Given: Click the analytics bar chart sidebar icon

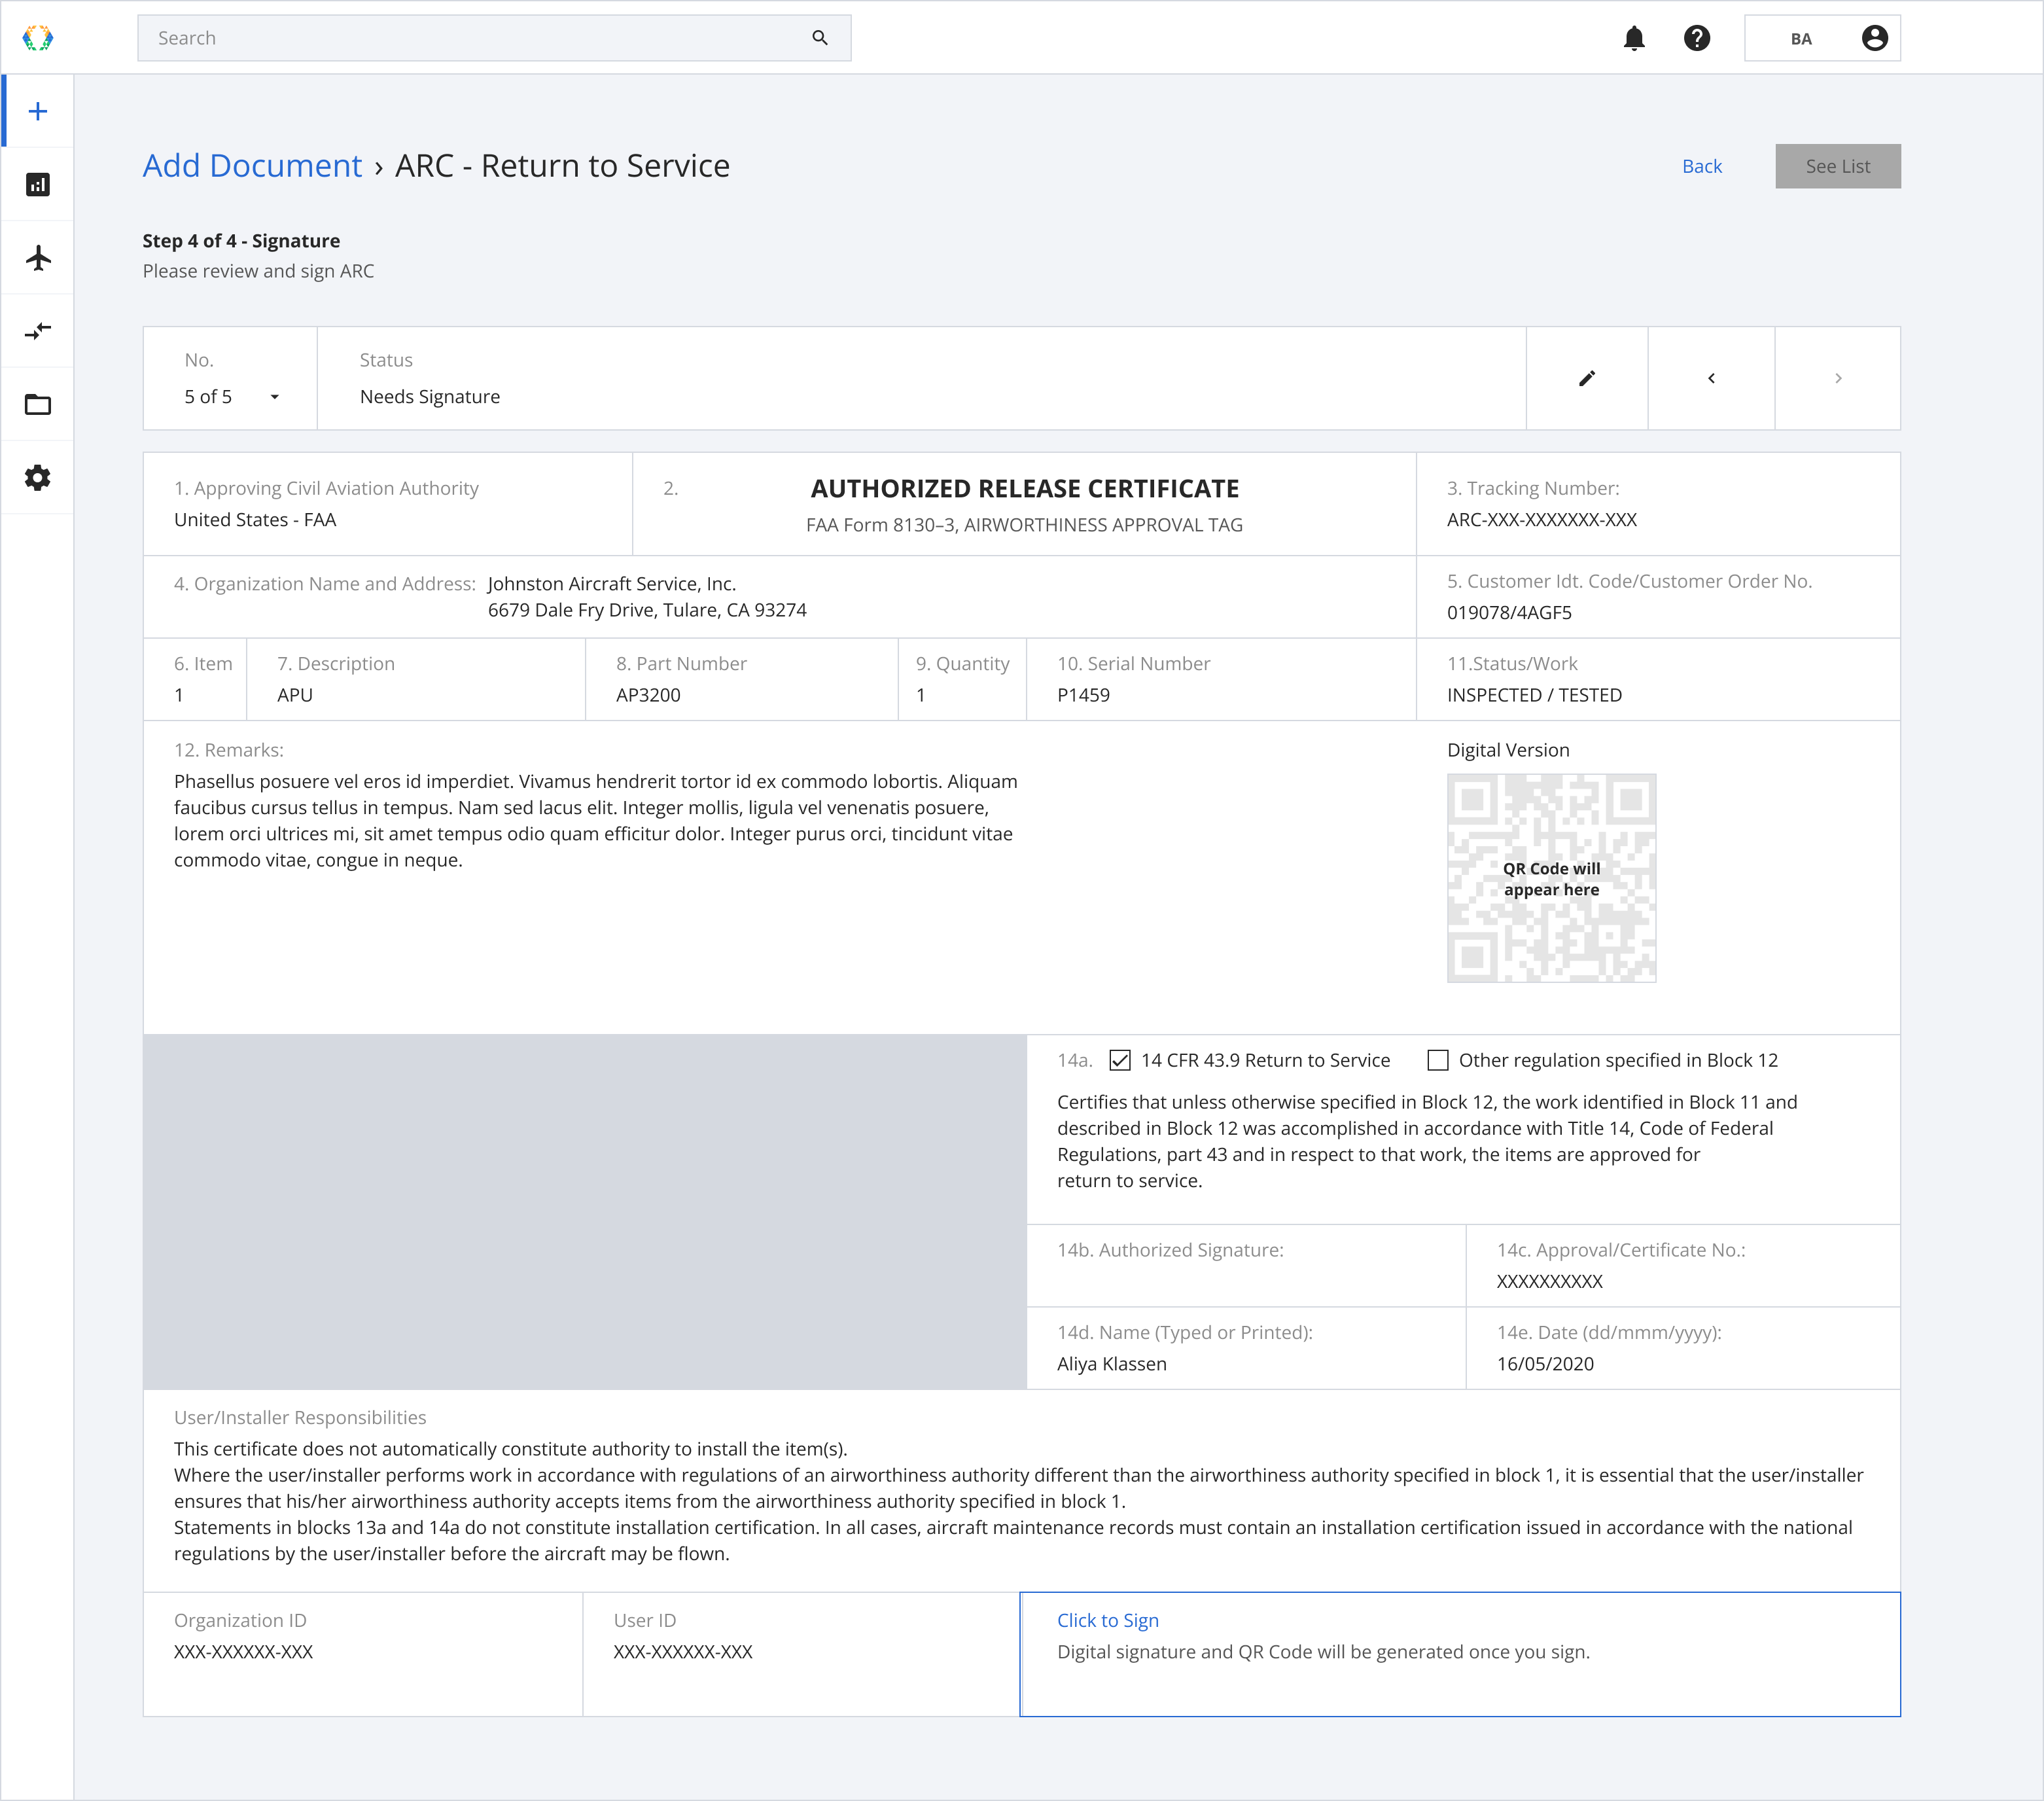Looking at the screenshot, I should pyautogui.click(x=37, y=185).
